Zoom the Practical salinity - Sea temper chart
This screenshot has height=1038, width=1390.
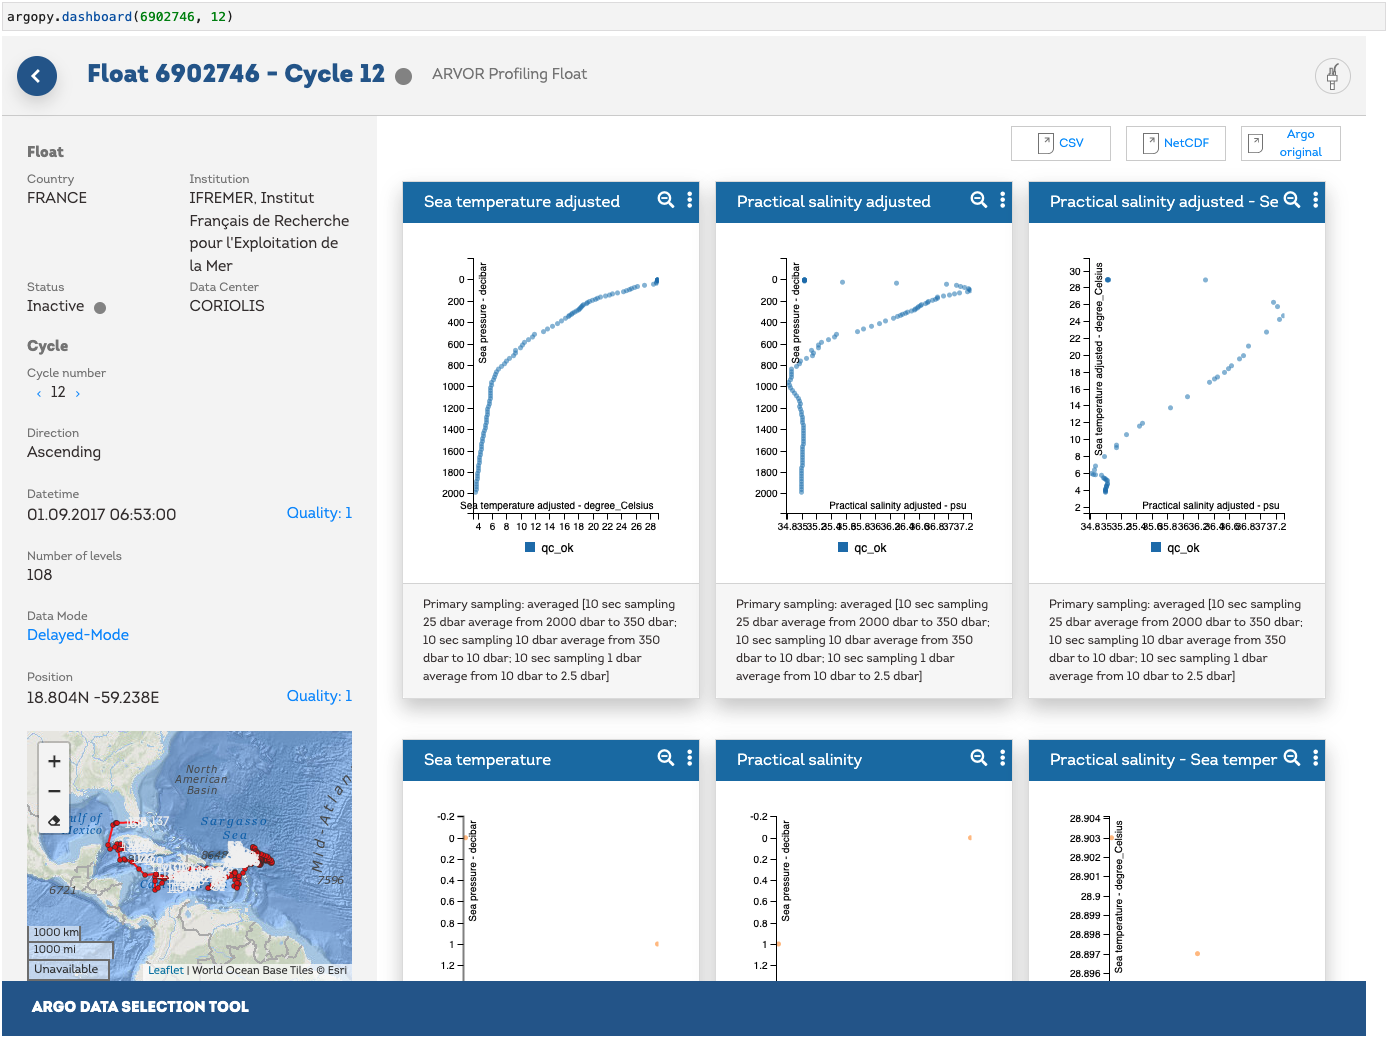coord(1292,758)
